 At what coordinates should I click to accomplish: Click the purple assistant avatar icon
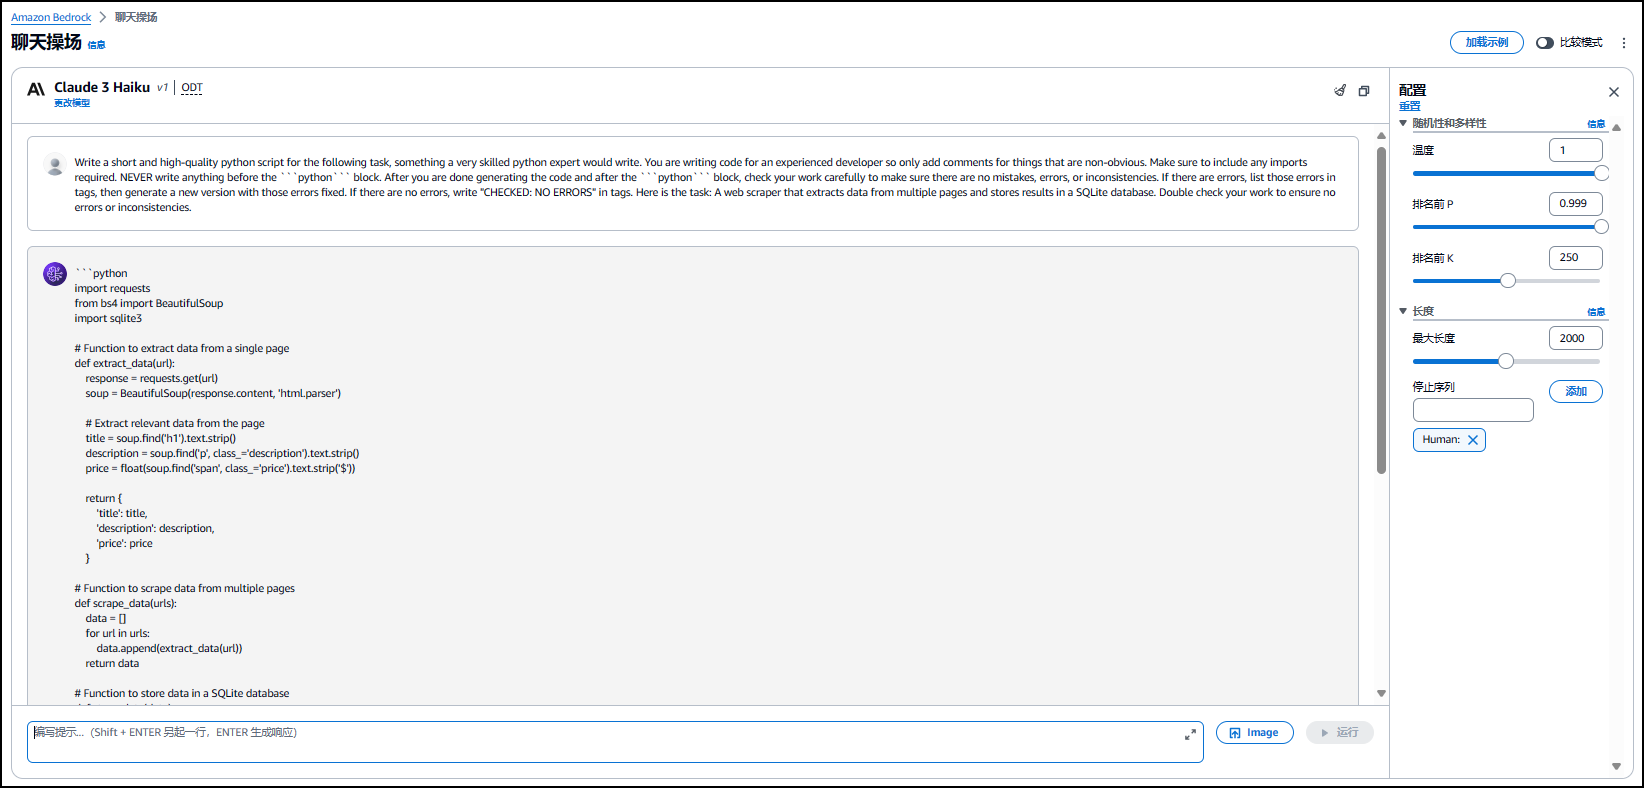coord(55,274)
